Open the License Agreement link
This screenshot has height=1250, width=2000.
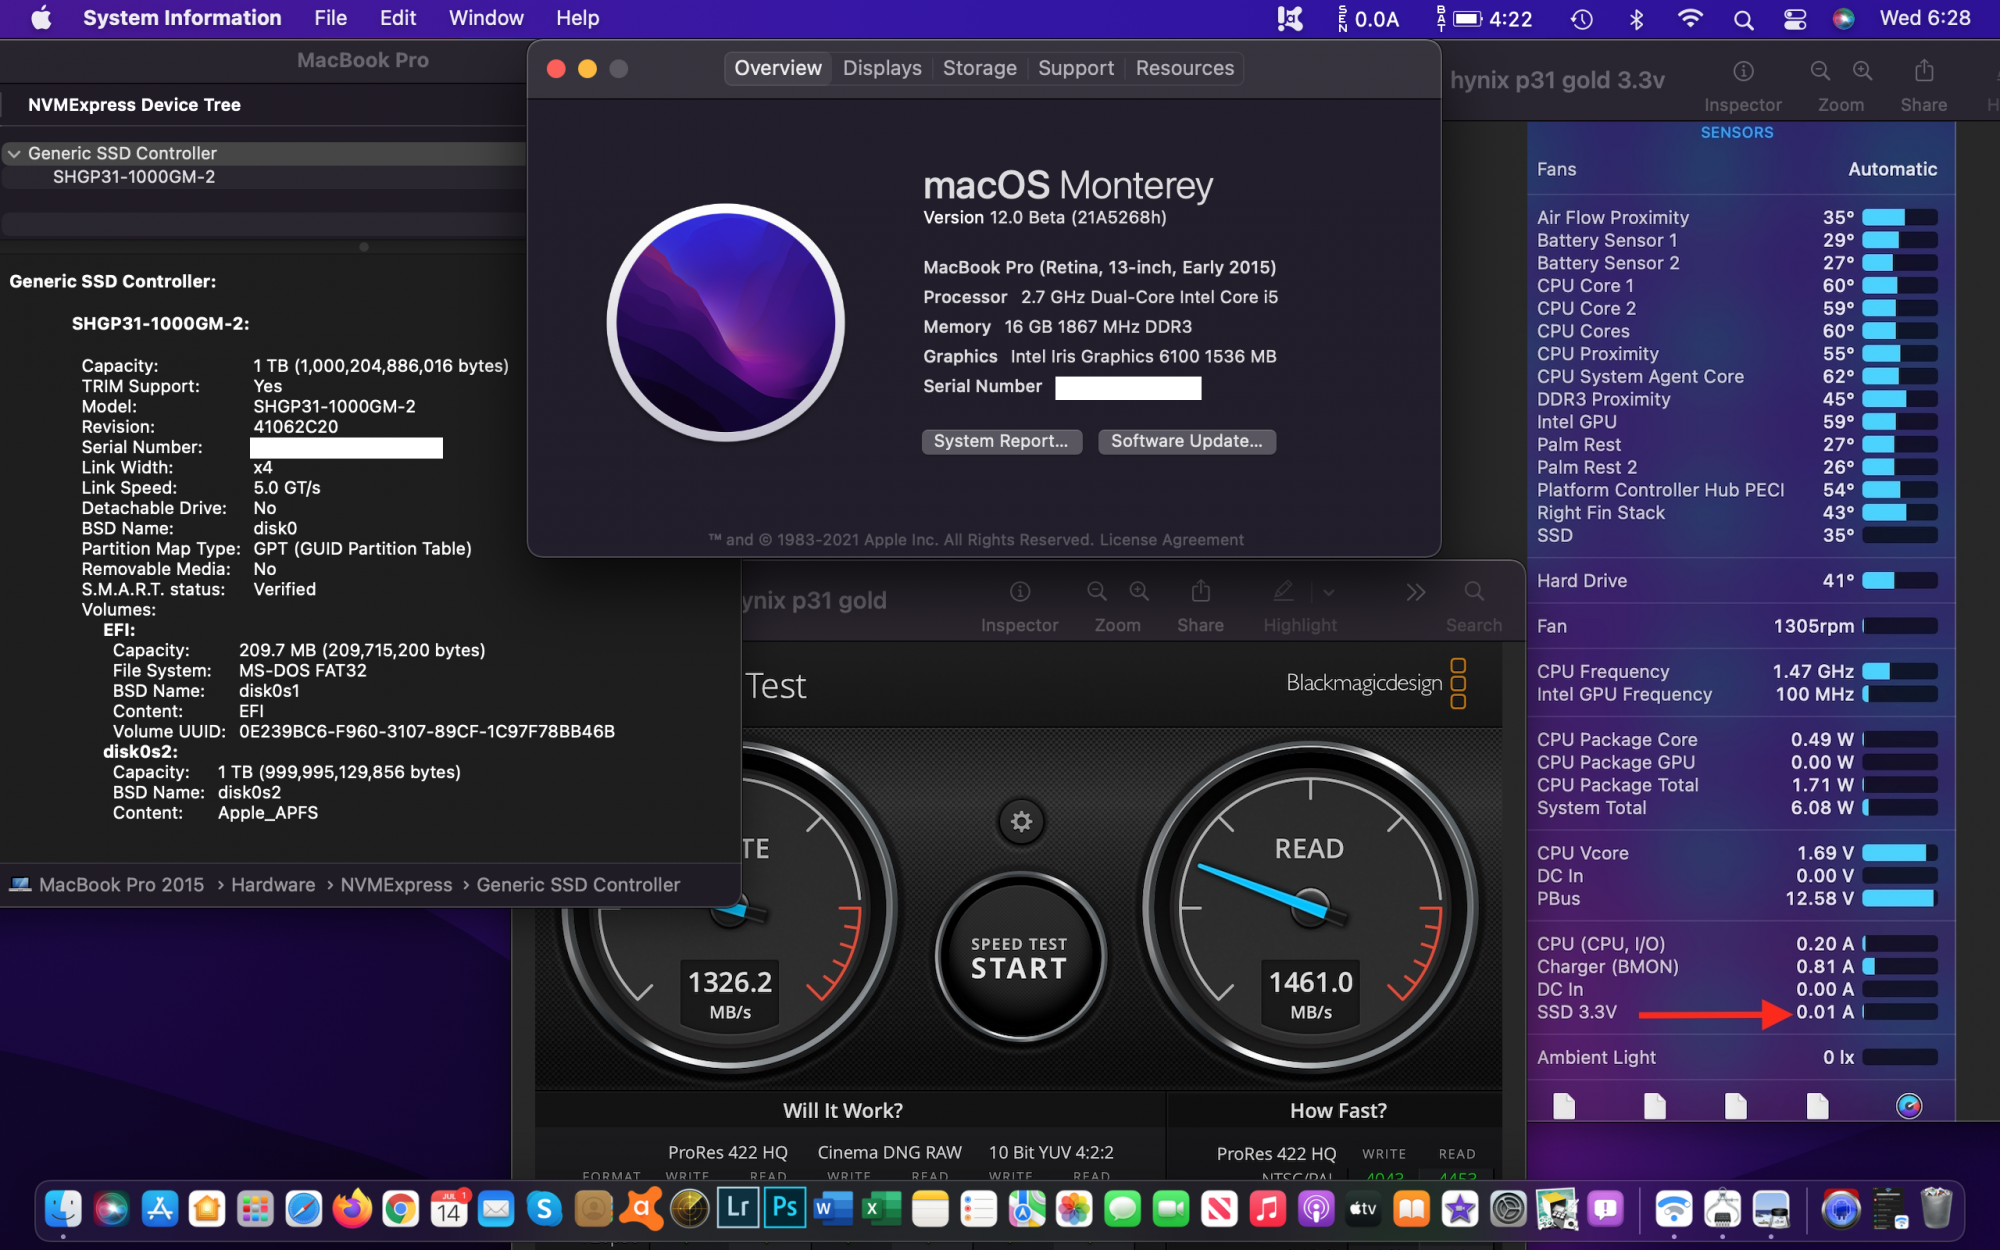coord(1171,540)
